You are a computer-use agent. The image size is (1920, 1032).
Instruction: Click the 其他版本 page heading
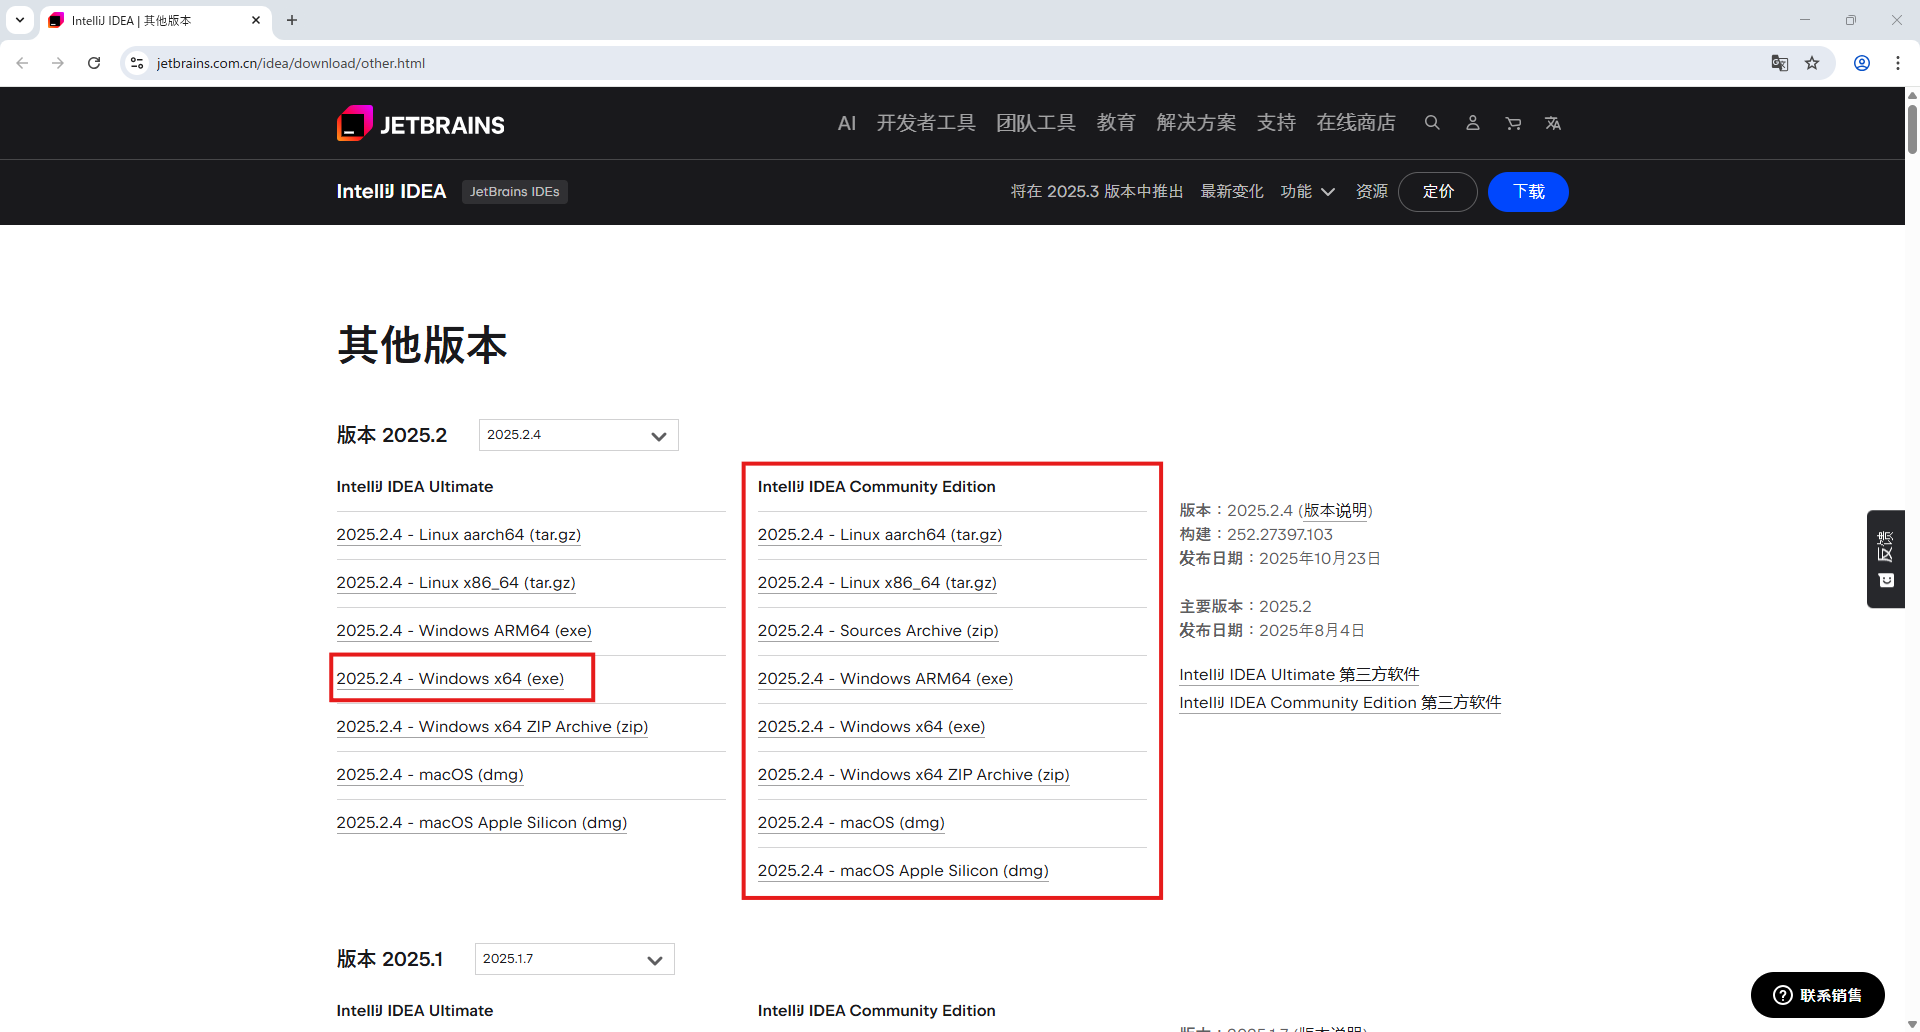coord(422,345)
